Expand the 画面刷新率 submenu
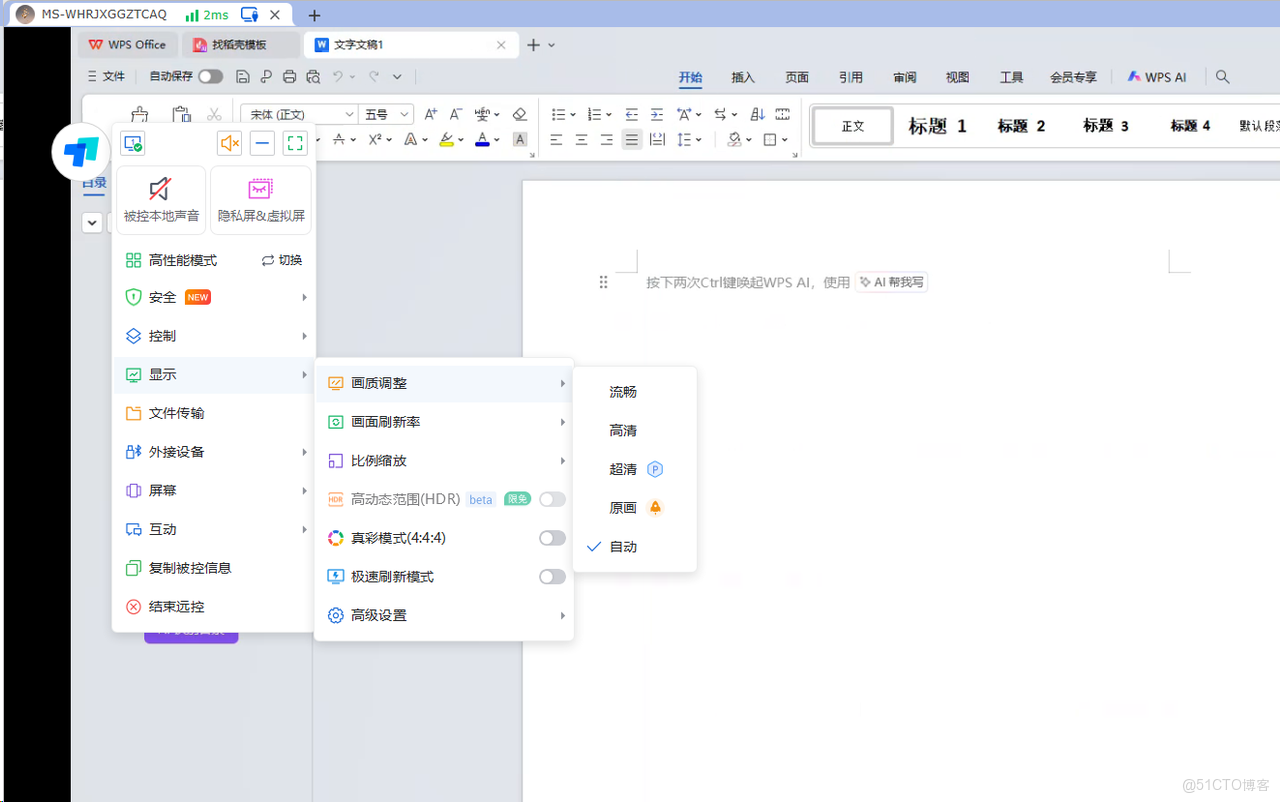 point(443,422)
